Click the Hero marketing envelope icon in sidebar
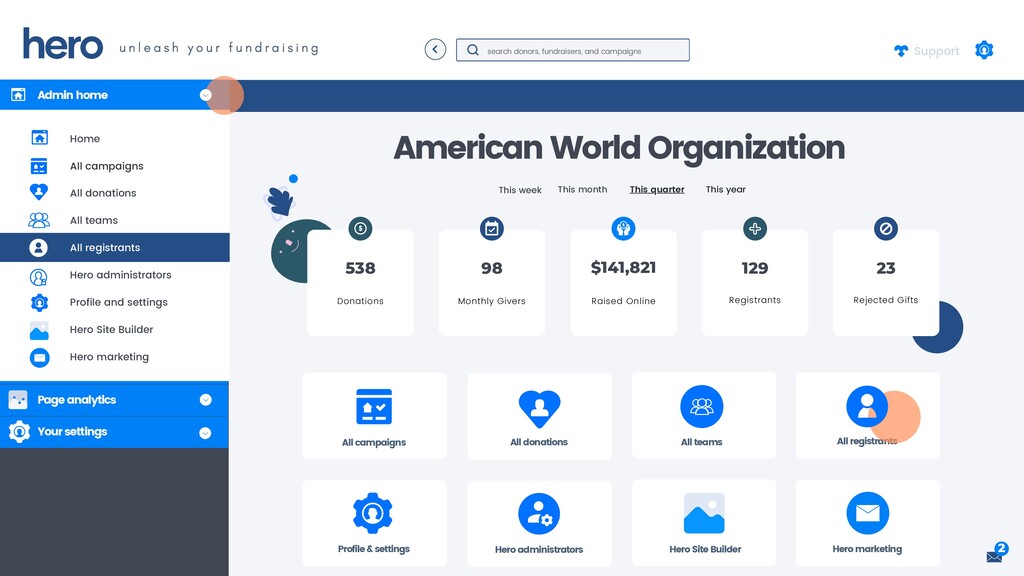The height and width of the screenshot is (576, 1024). [40, 358]
